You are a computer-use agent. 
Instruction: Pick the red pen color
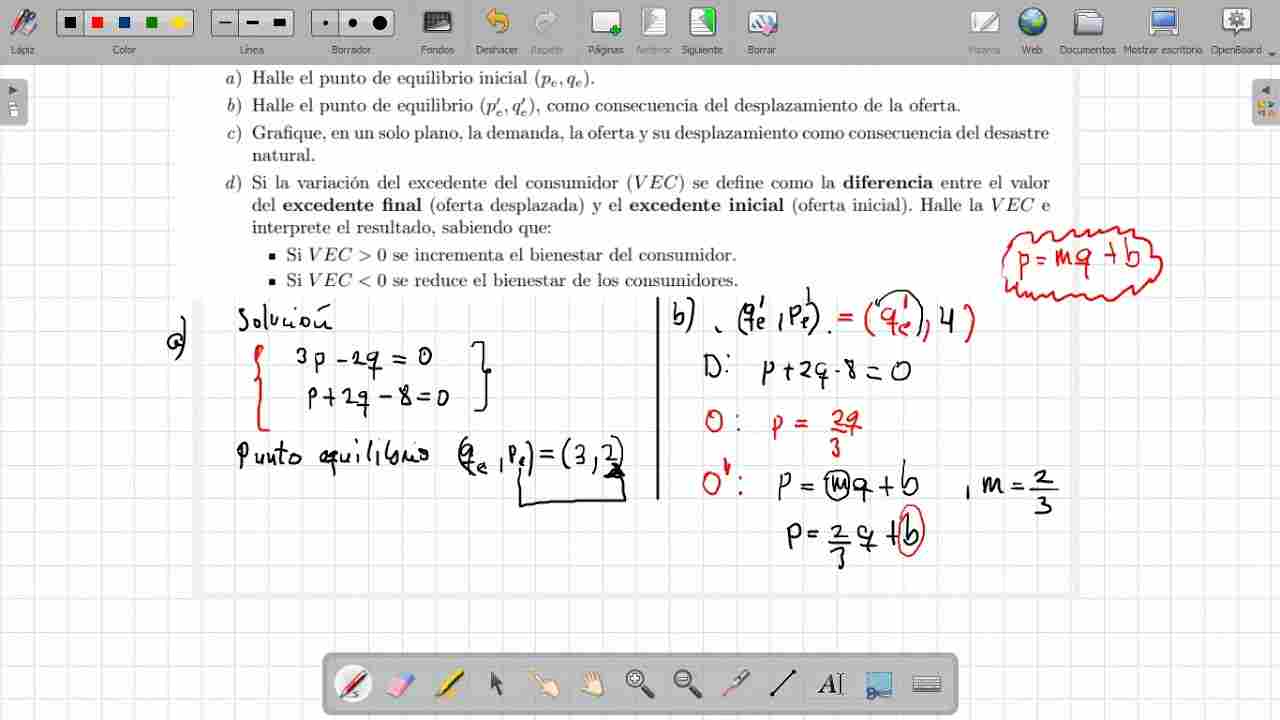point(97,23)
